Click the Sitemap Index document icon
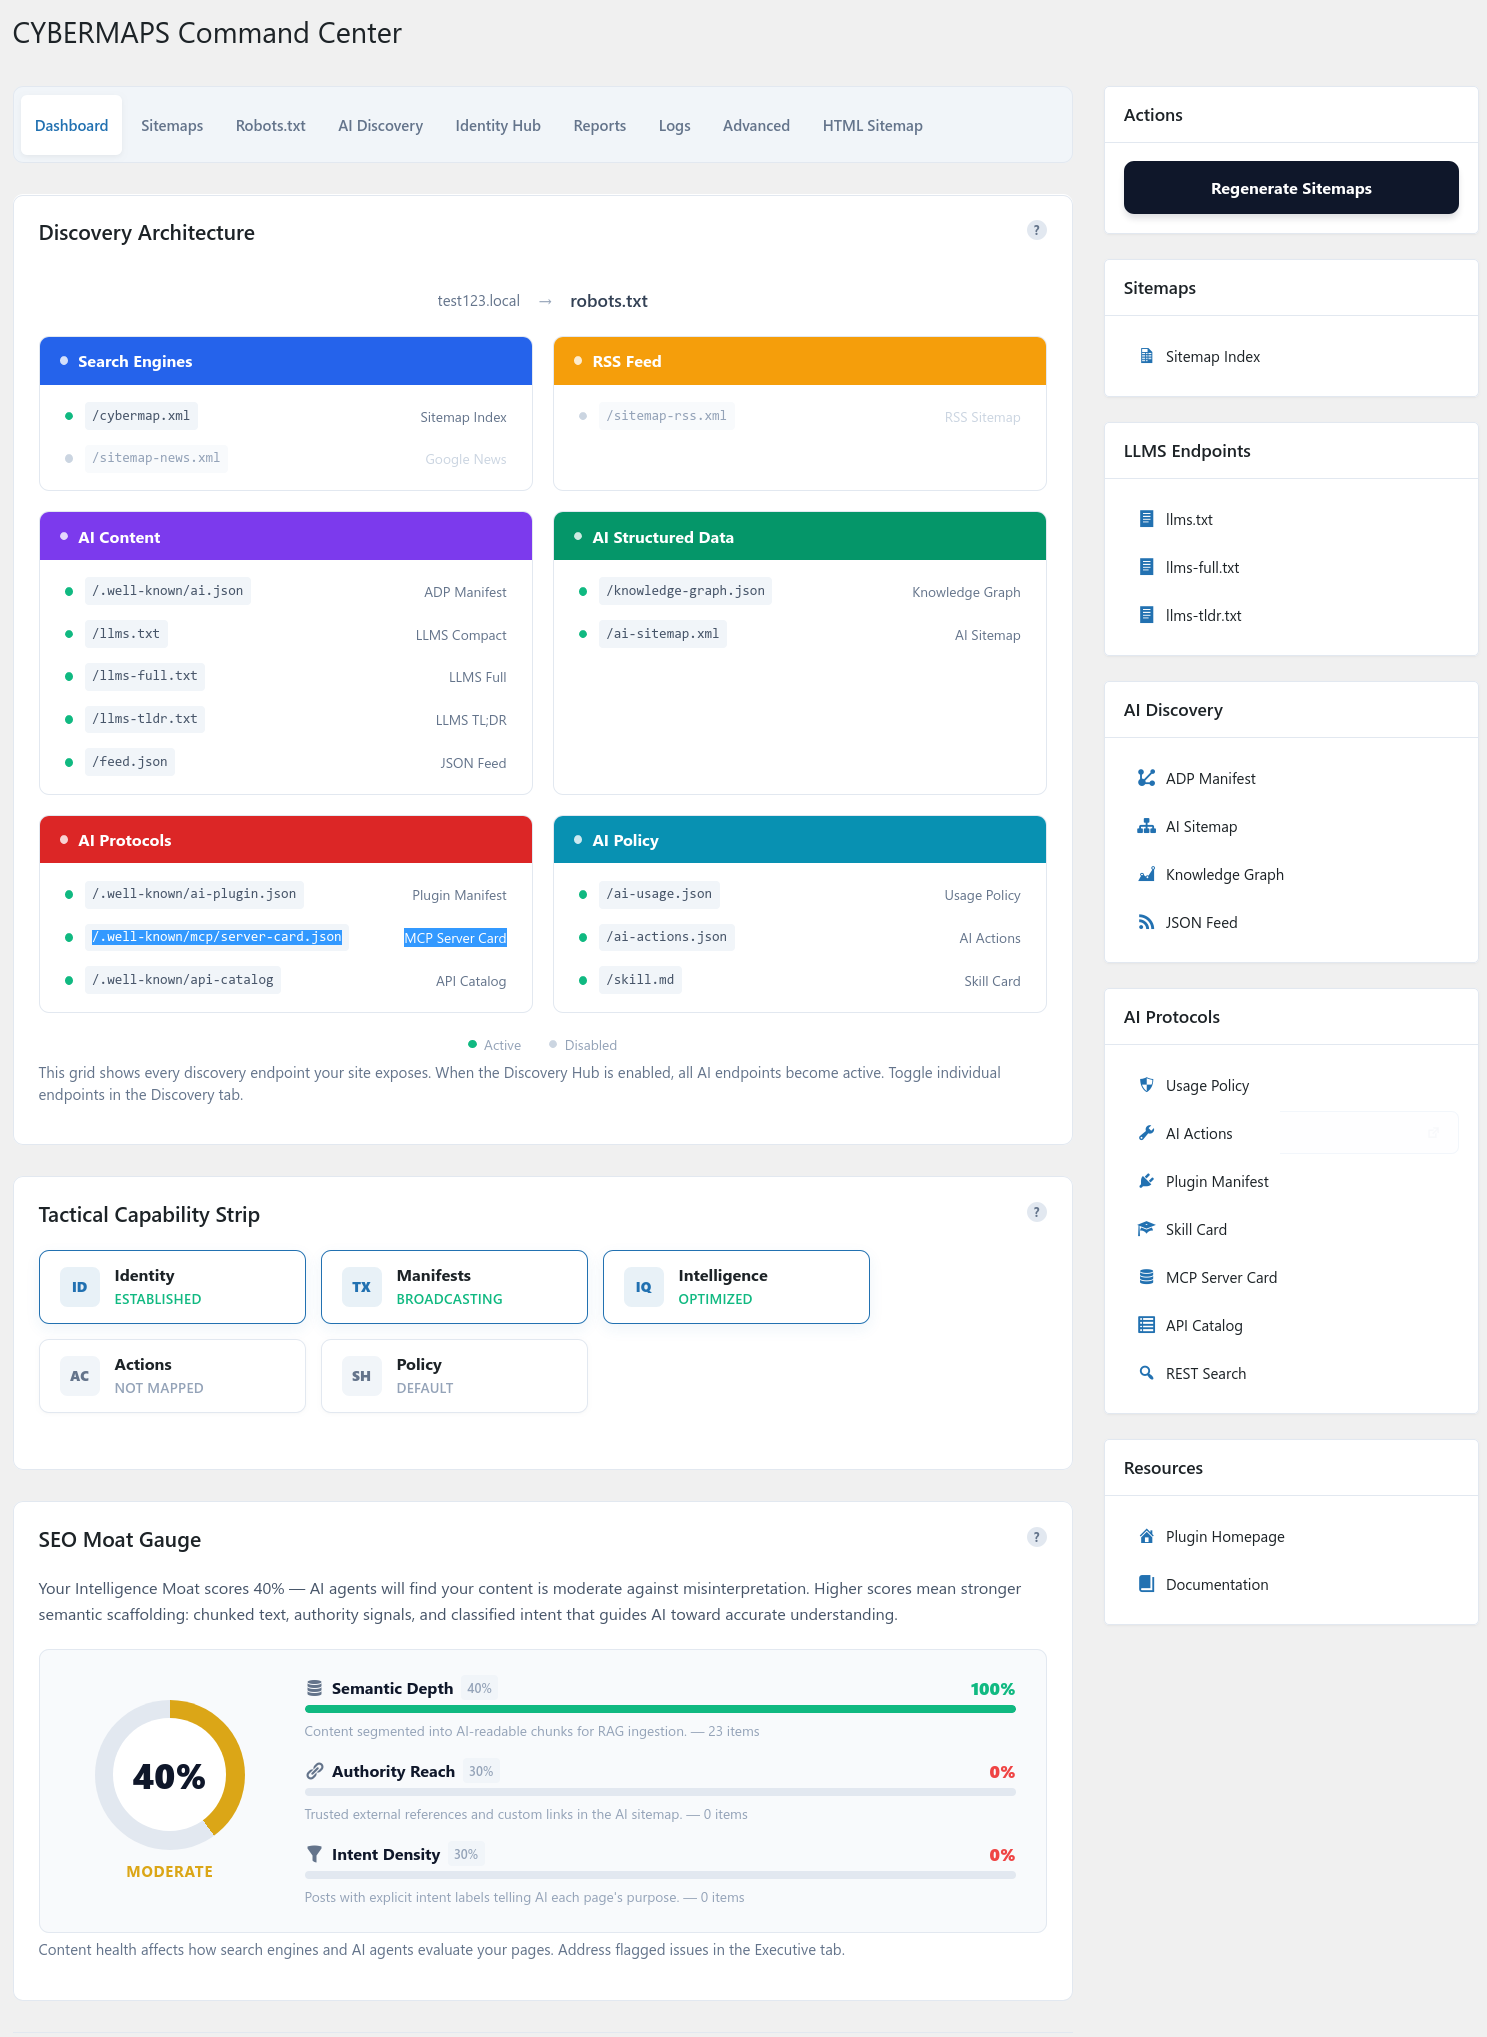The width and height of the screenshot is (1487, 2037). (x=1146, y=356)
